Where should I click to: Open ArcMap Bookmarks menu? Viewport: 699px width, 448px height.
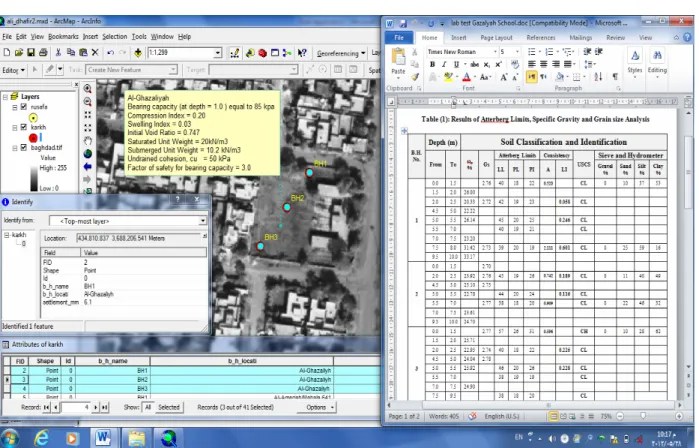click(x=63, y=37)
